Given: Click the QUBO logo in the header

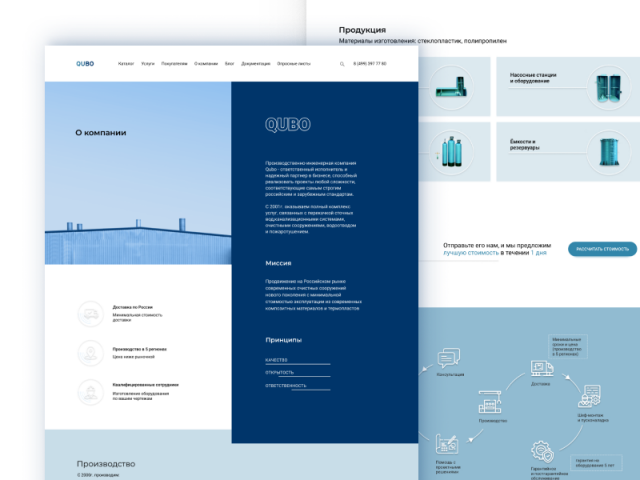Looking at the screenshot, I should pos(85,64).
